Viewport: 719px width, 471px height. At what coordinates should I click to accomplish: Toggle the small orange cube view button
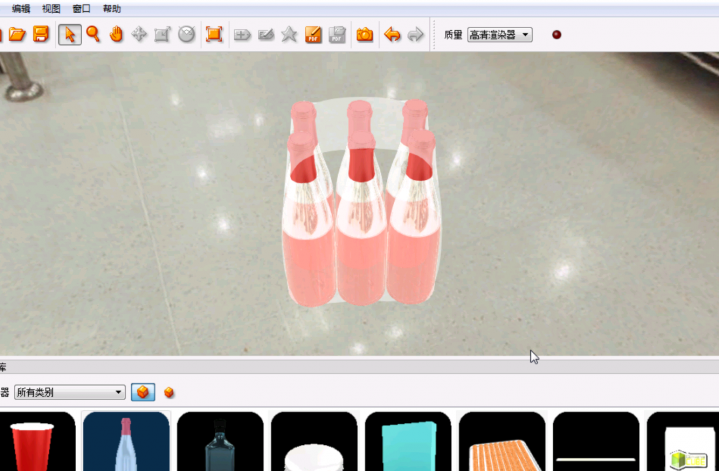[169, 392]
